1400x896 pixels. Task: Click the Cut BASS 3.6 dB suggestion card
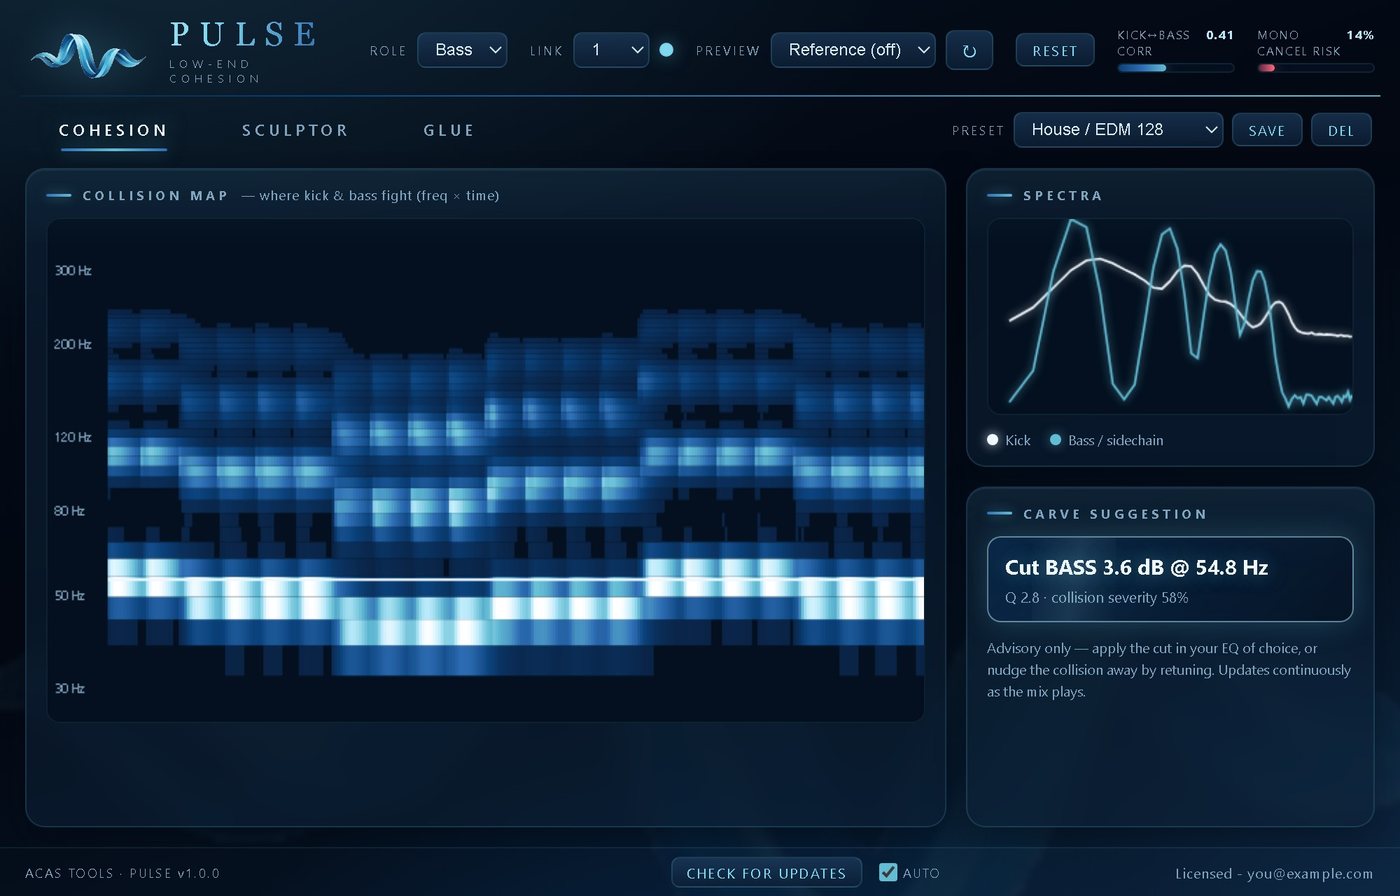coord(1170,579)
